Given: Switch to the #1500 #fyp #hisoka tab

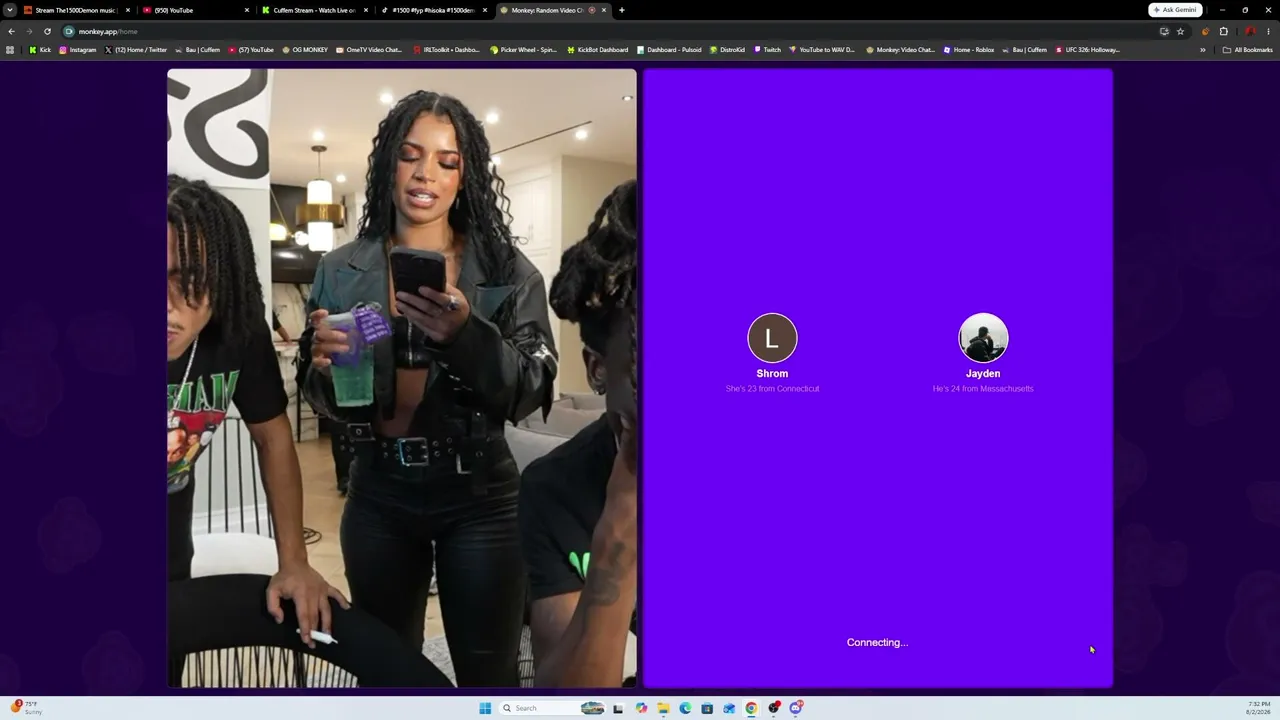Looking at the screenshot, I should click(x=434, y=10).
